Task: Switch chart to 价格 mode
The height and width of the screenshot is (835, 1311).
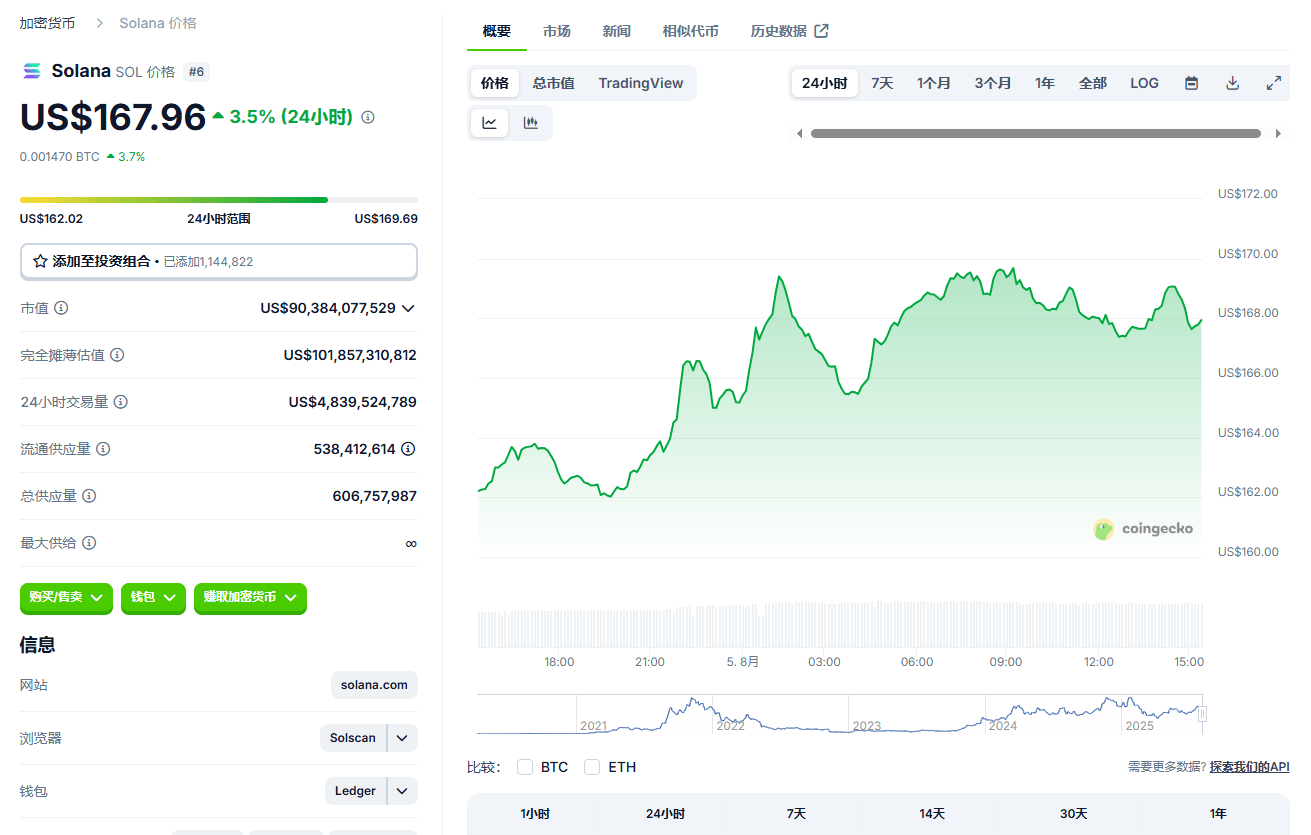Action: point(495,83)
